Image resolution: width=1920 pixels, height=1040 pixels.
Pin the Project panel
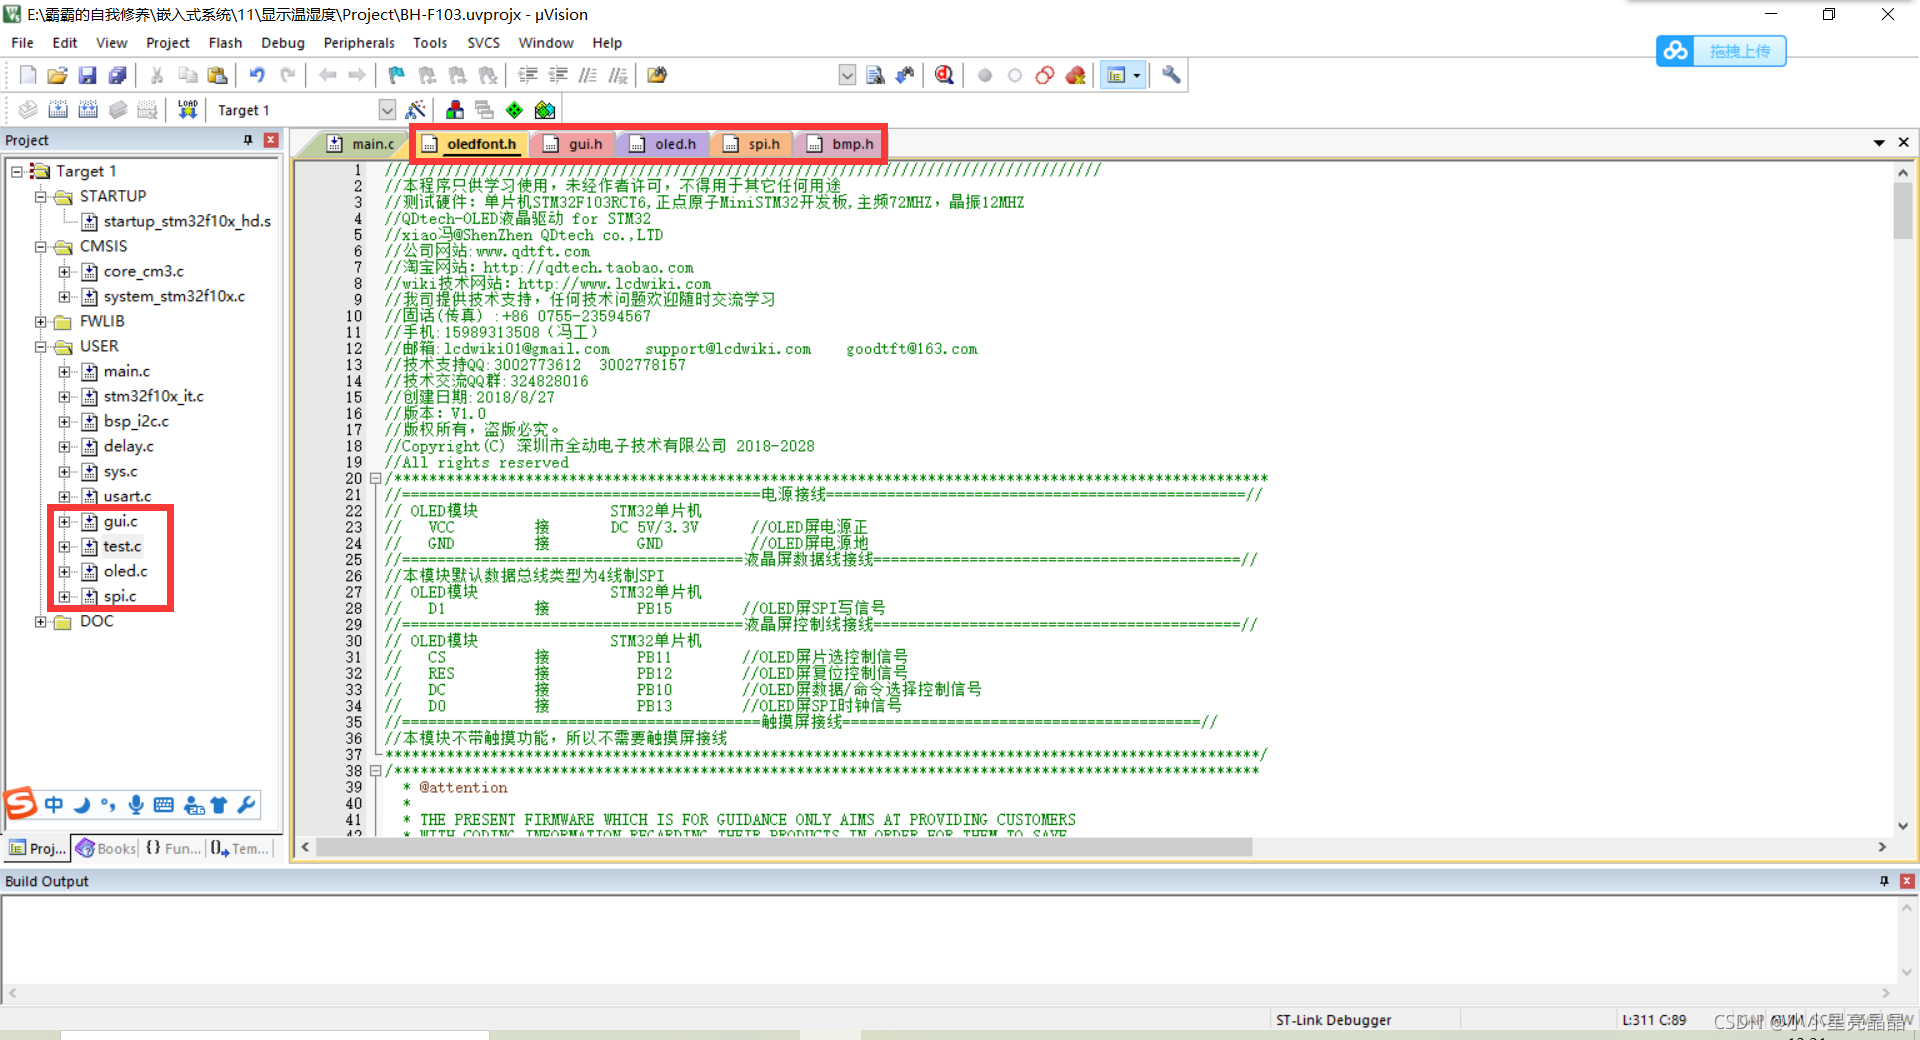pyautogui.click(x=248, y=140)
